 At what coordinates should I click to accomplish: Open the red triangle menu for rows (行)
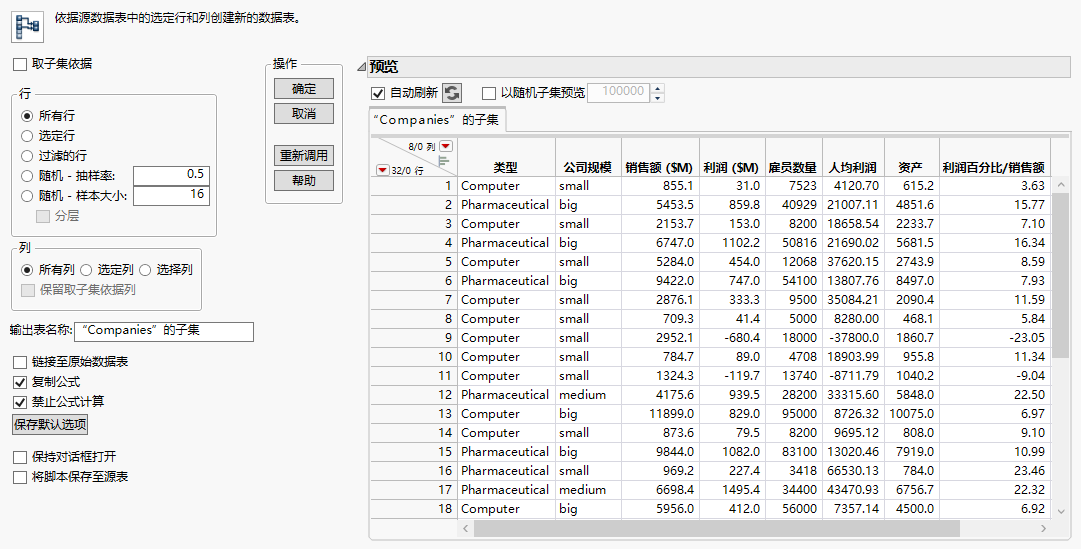point(382,170)
